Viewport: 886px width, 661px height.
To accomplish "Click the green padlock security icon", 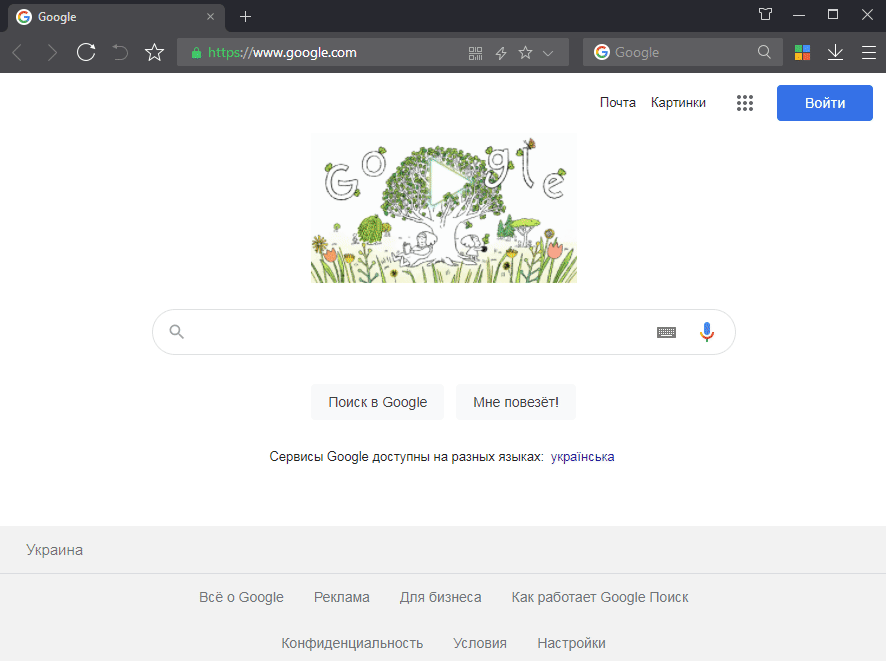I will [x=196, y=53].
